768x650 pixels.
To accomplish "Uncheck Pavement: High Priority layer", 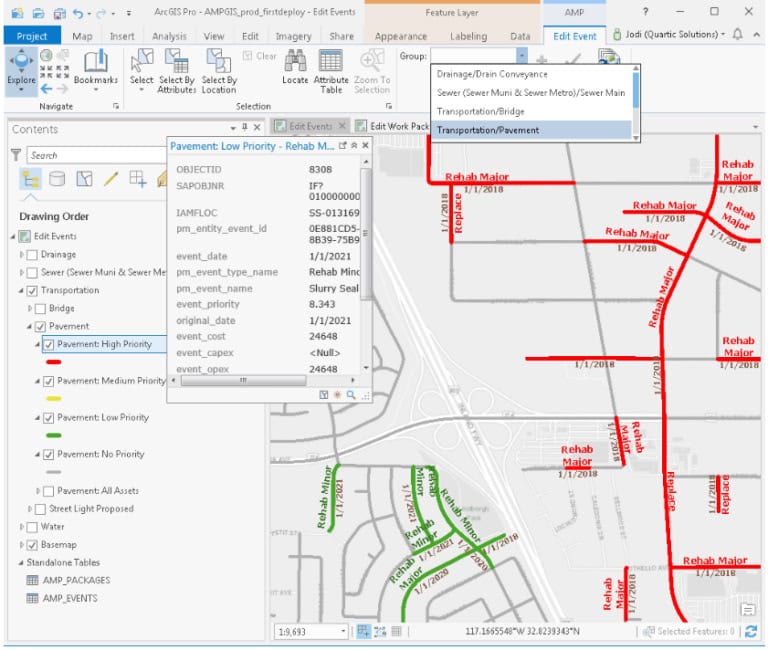I will click(x=48, y=344).
